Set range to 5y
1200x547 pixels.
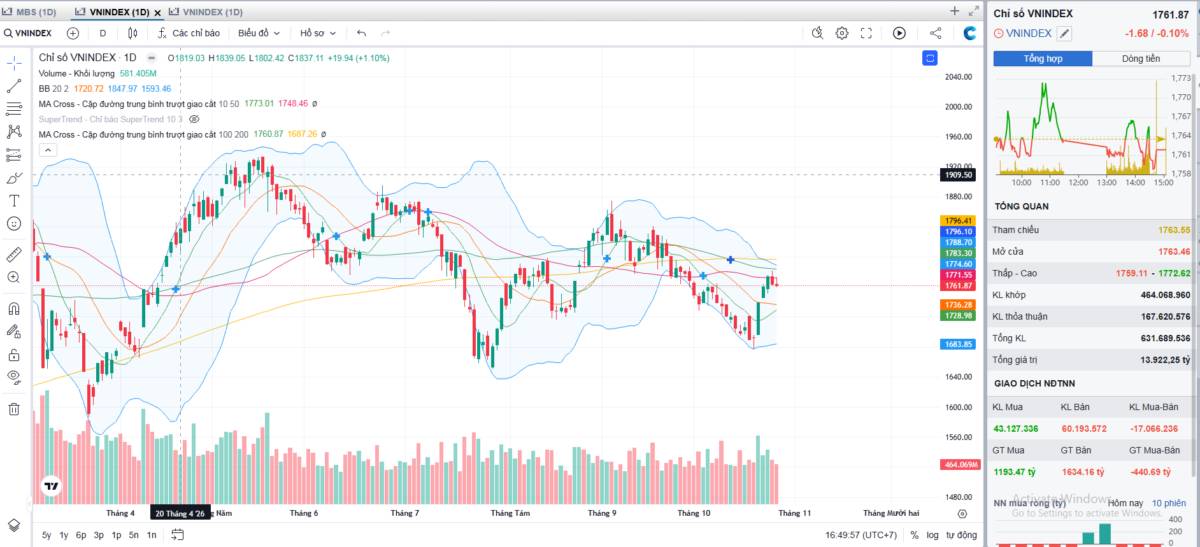tap(47, 535)
